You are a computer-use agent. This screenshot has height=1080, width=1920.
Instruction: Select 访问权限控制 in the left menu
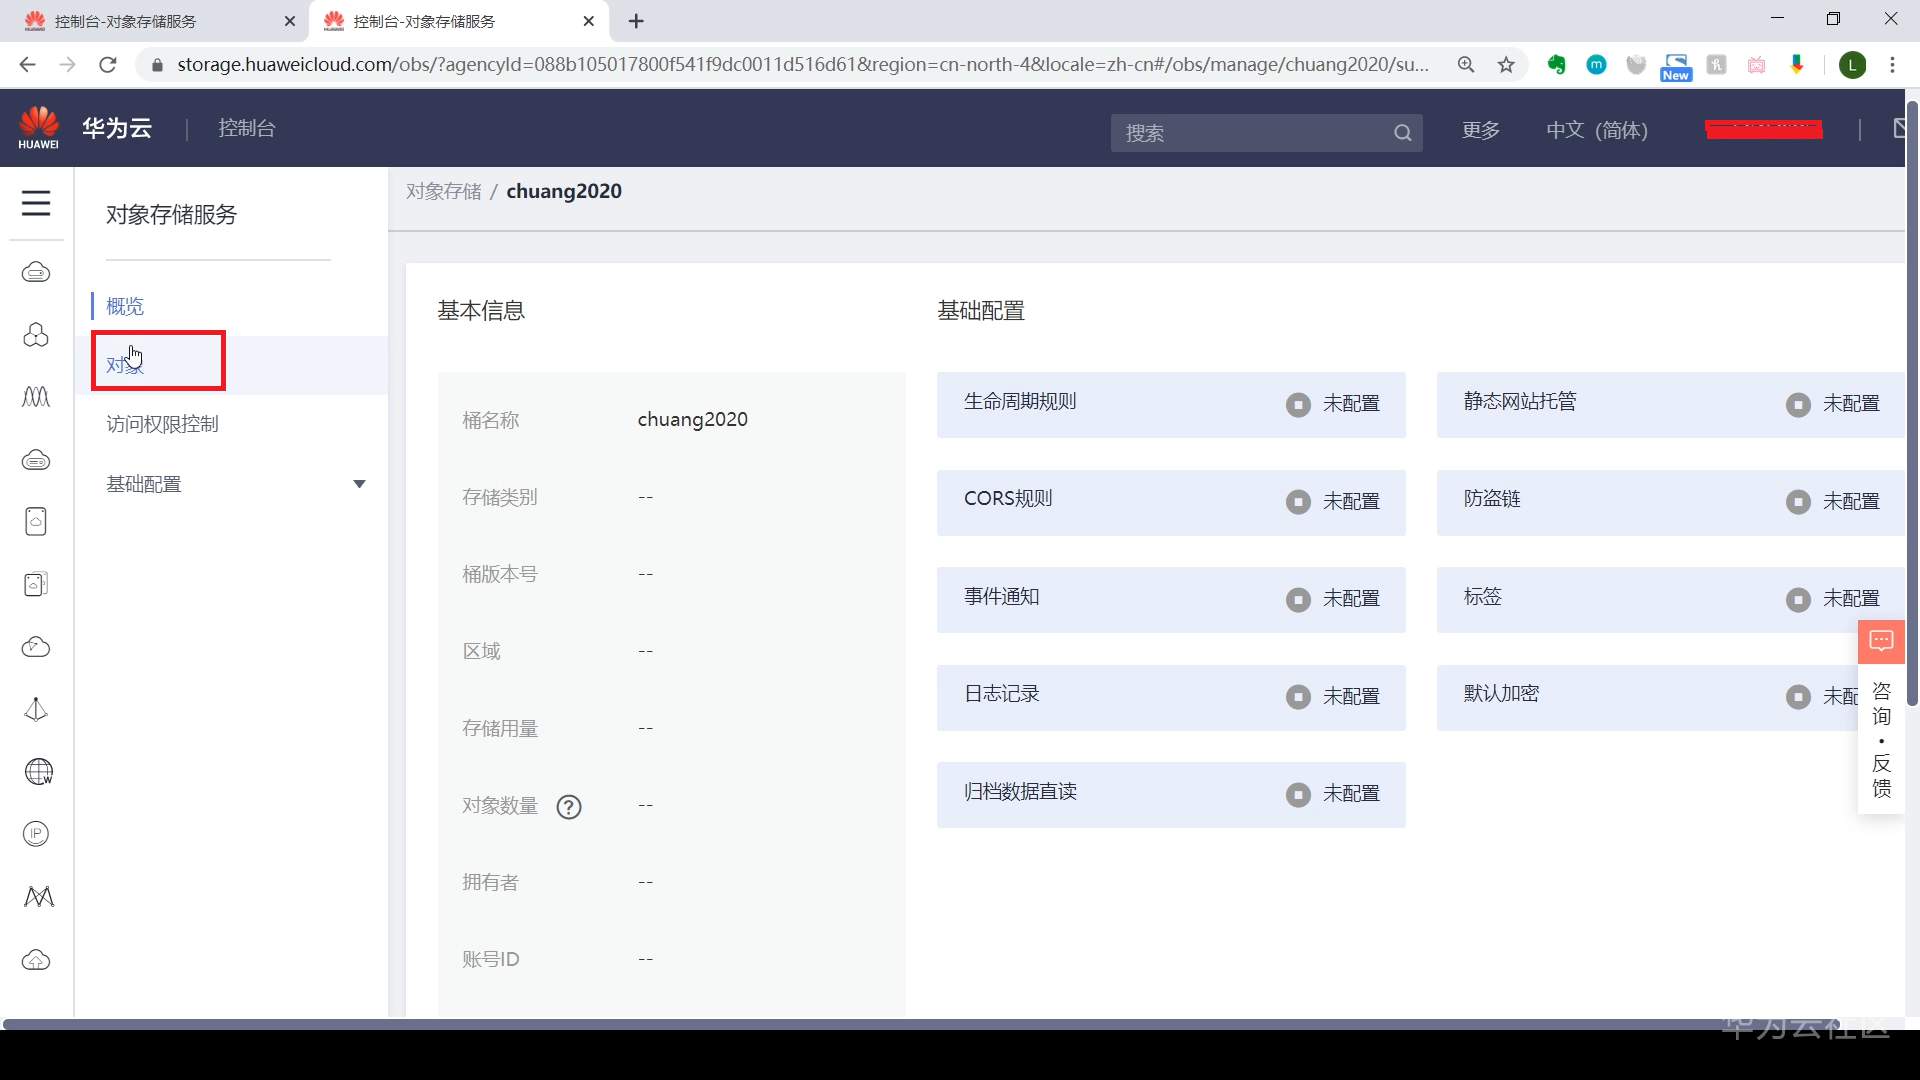click(162, 423)
